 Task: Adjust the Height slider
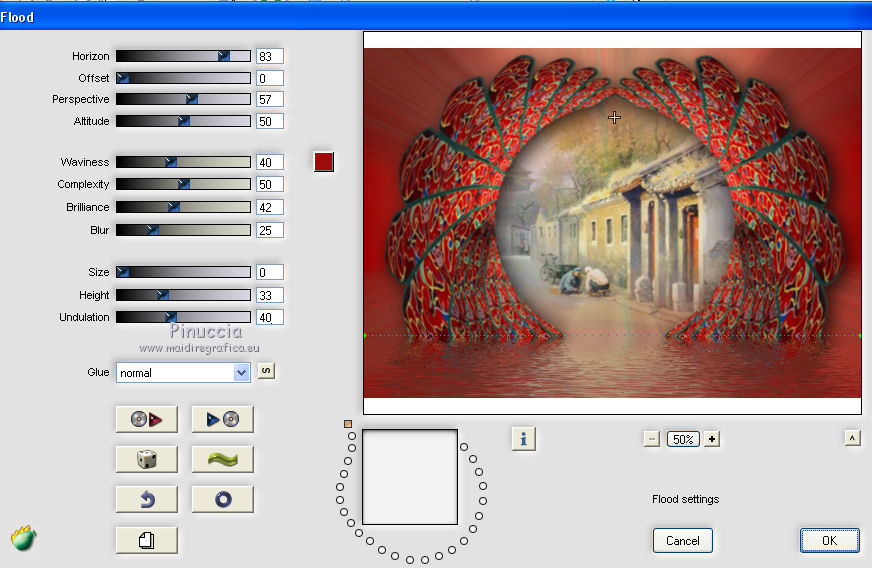(x=183, y=295)
